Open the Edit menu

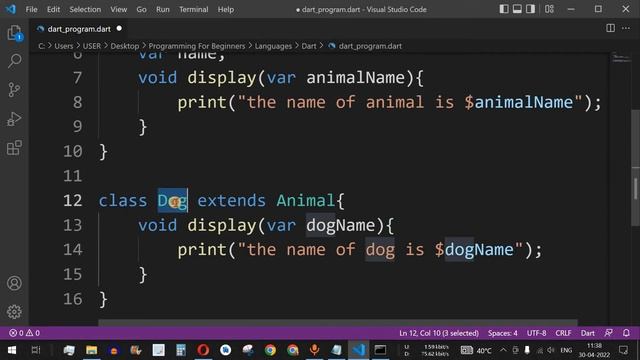pyautogui.click(x=53, y=9)
